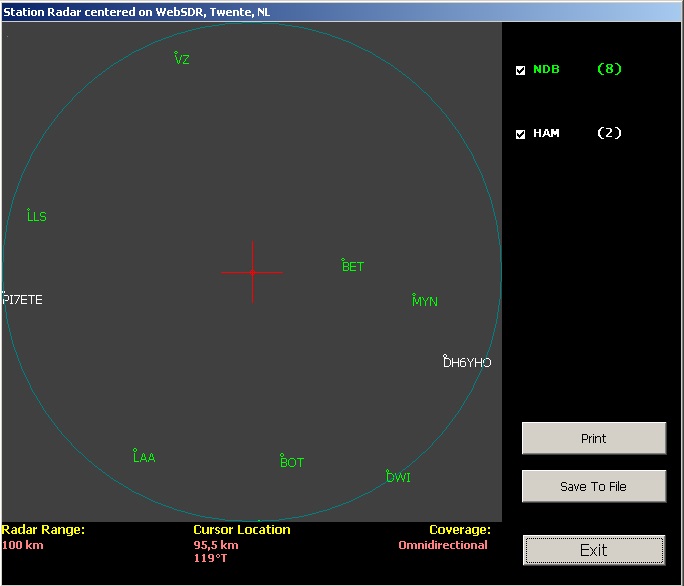Click the Radar Range label
The width and height of the screenshot is (684, 586).
[x=43, y=530]
